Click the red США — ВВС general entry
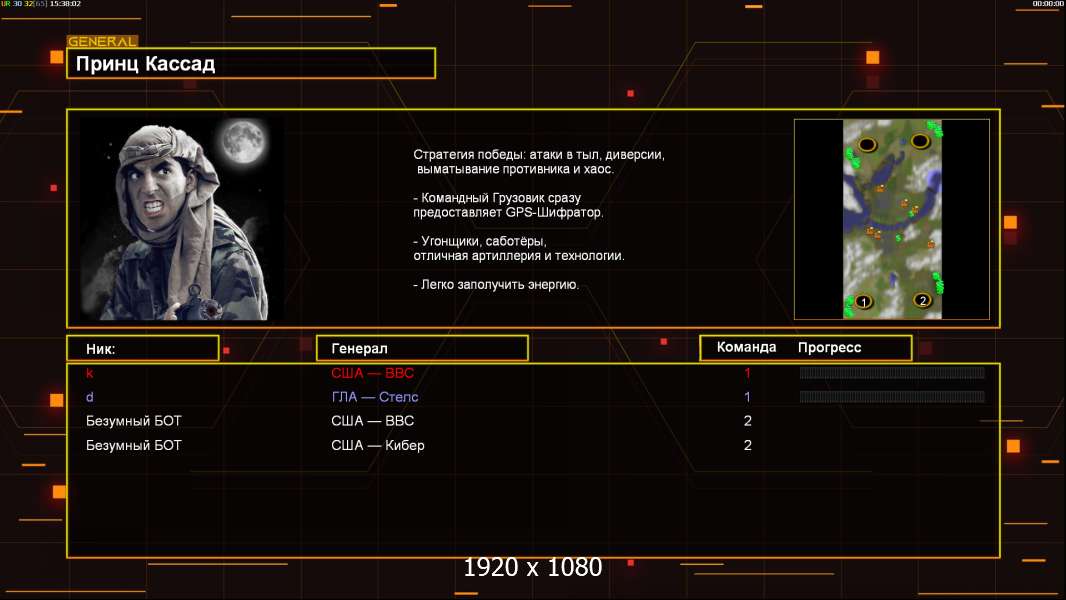Viewport: 1066px width, 600px height. pos(373,373)
